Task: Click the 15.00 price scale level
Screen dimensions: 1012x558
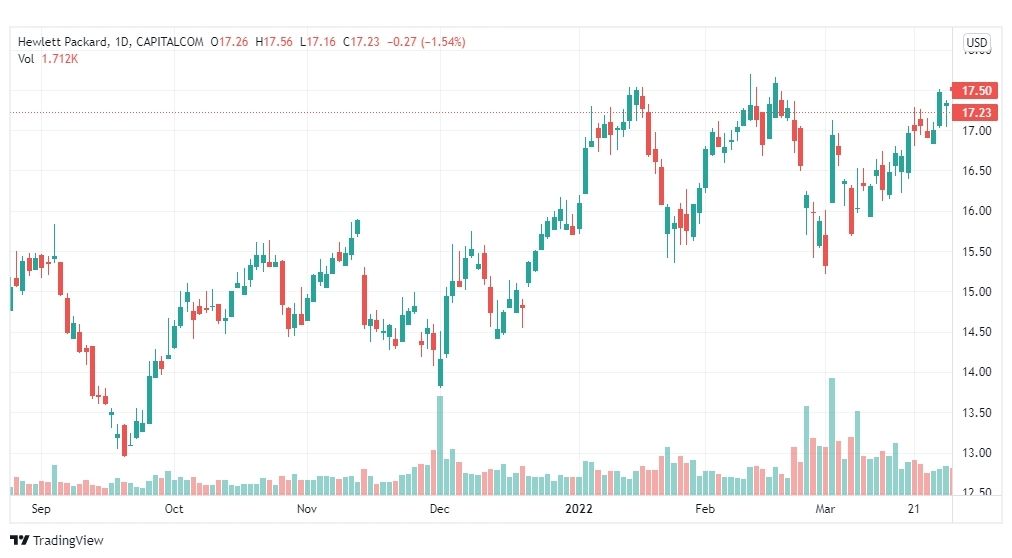Action: coord(977,292)
